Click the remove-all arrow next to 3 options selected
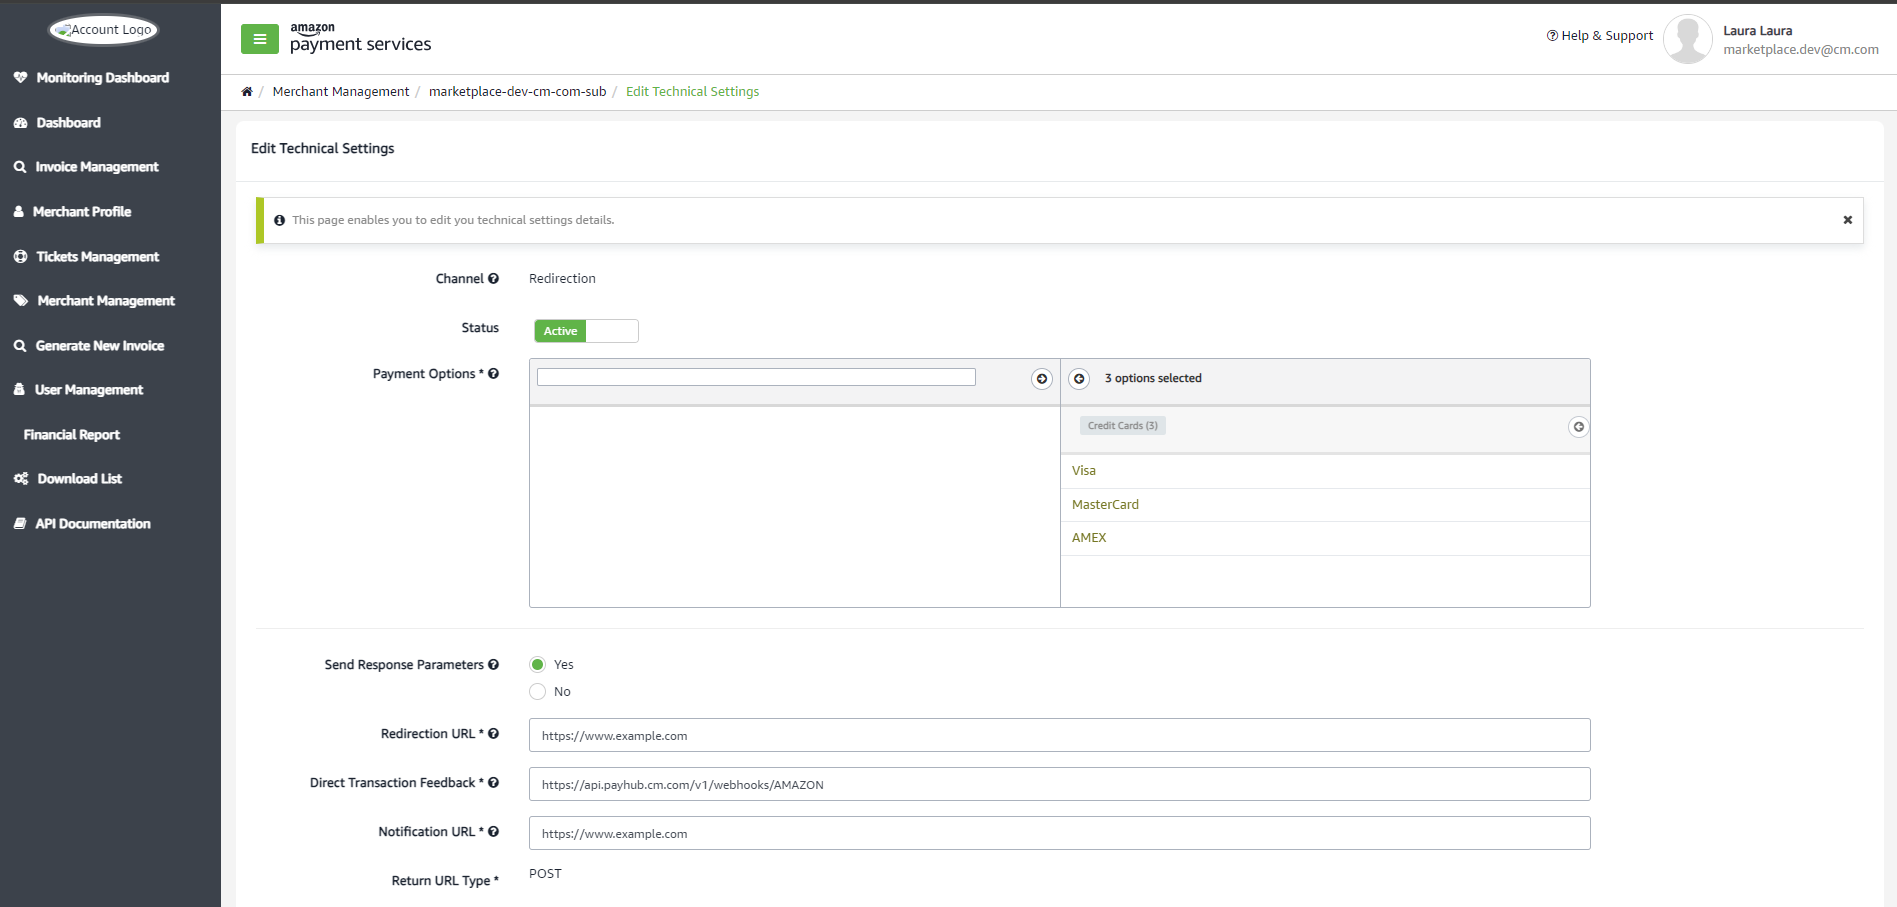 pos(1079,379)
